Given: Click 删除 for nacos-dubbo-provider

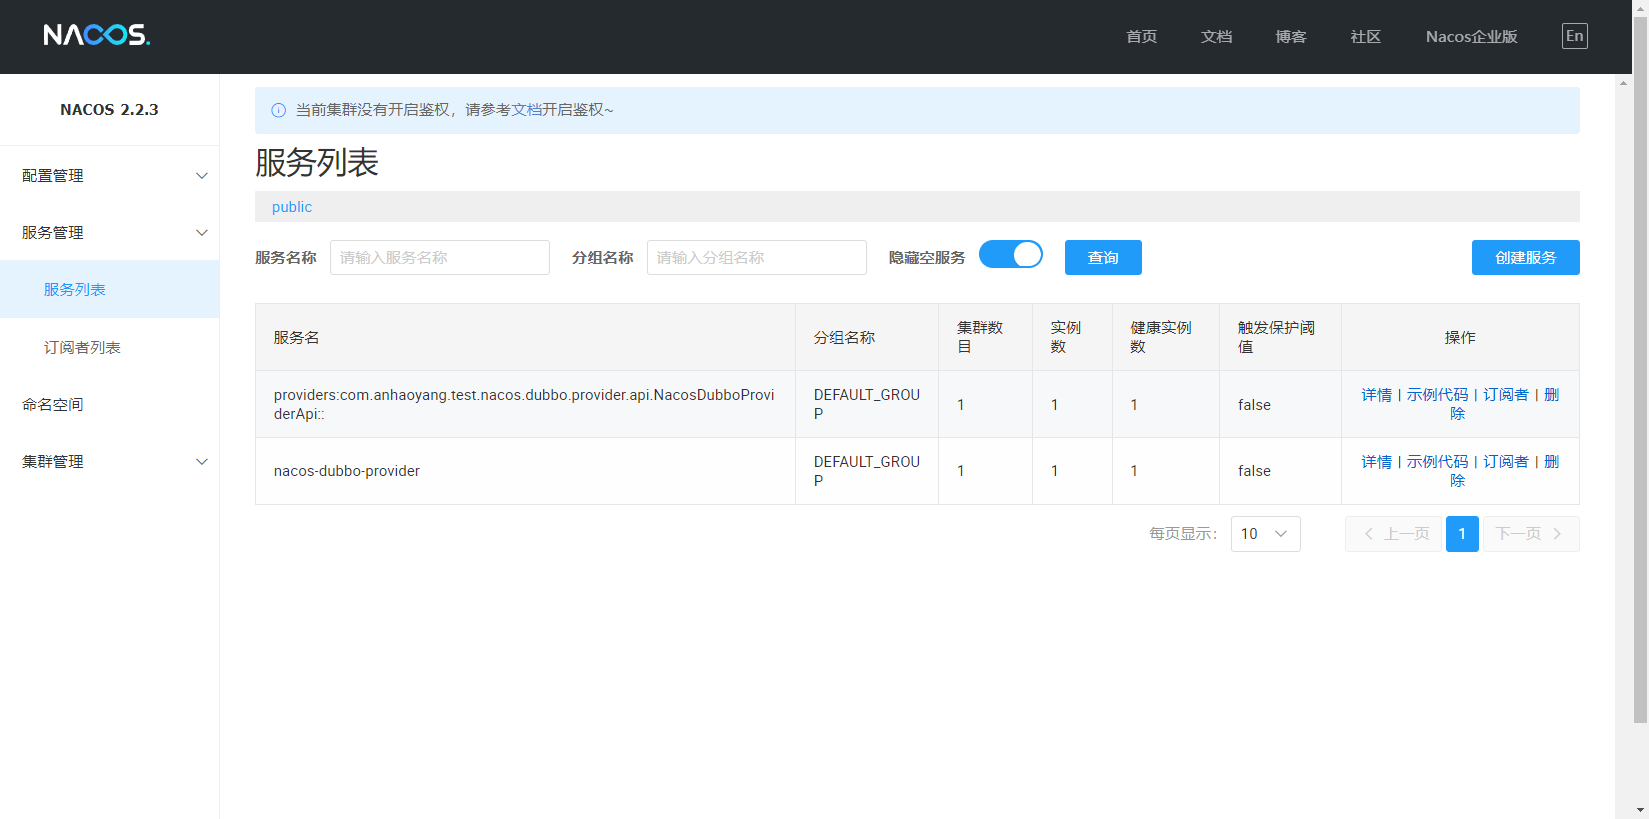Looking at the screenshot, I should click(x=1551, y=462).
